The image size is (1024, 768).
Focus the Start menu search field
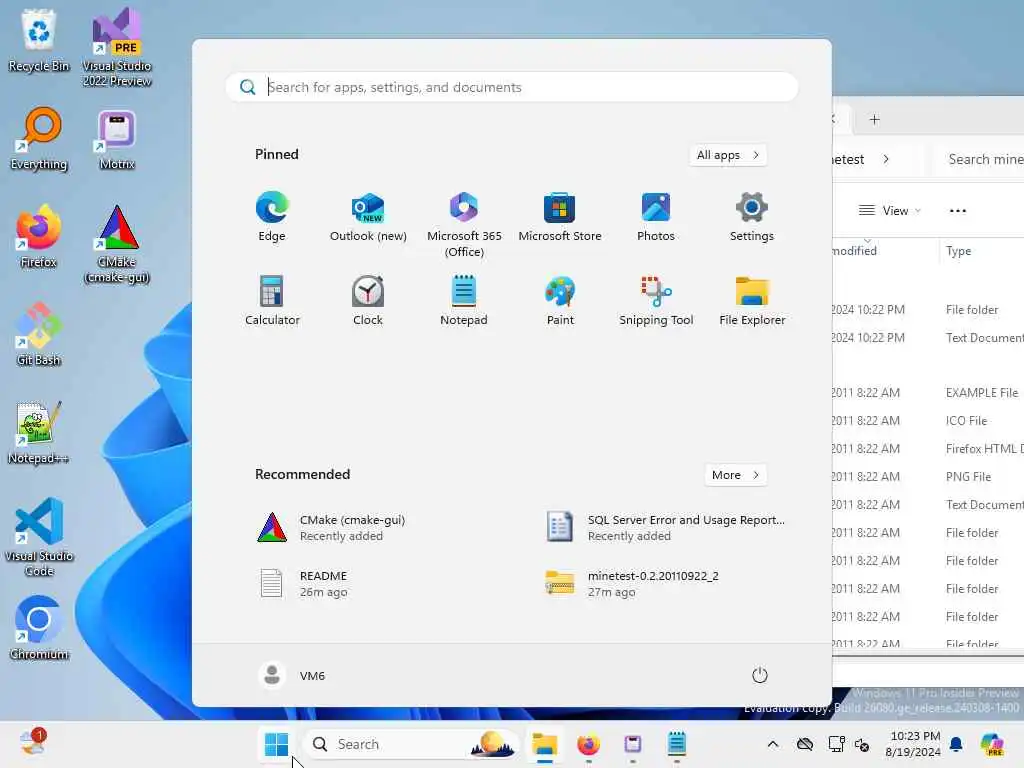[512, 87]
